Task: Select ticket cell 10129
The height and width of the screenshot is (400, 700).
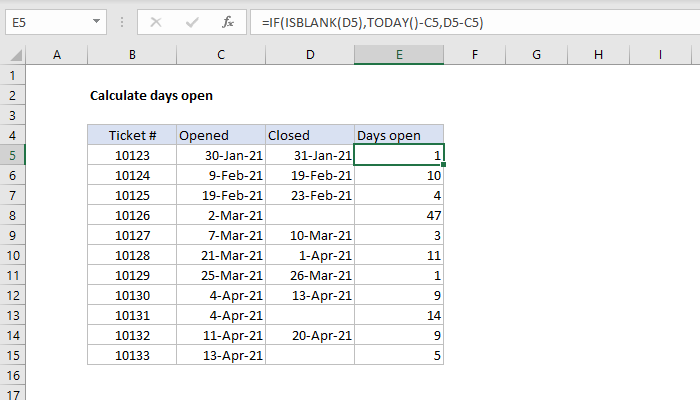Action: click(x=132, y=275)
